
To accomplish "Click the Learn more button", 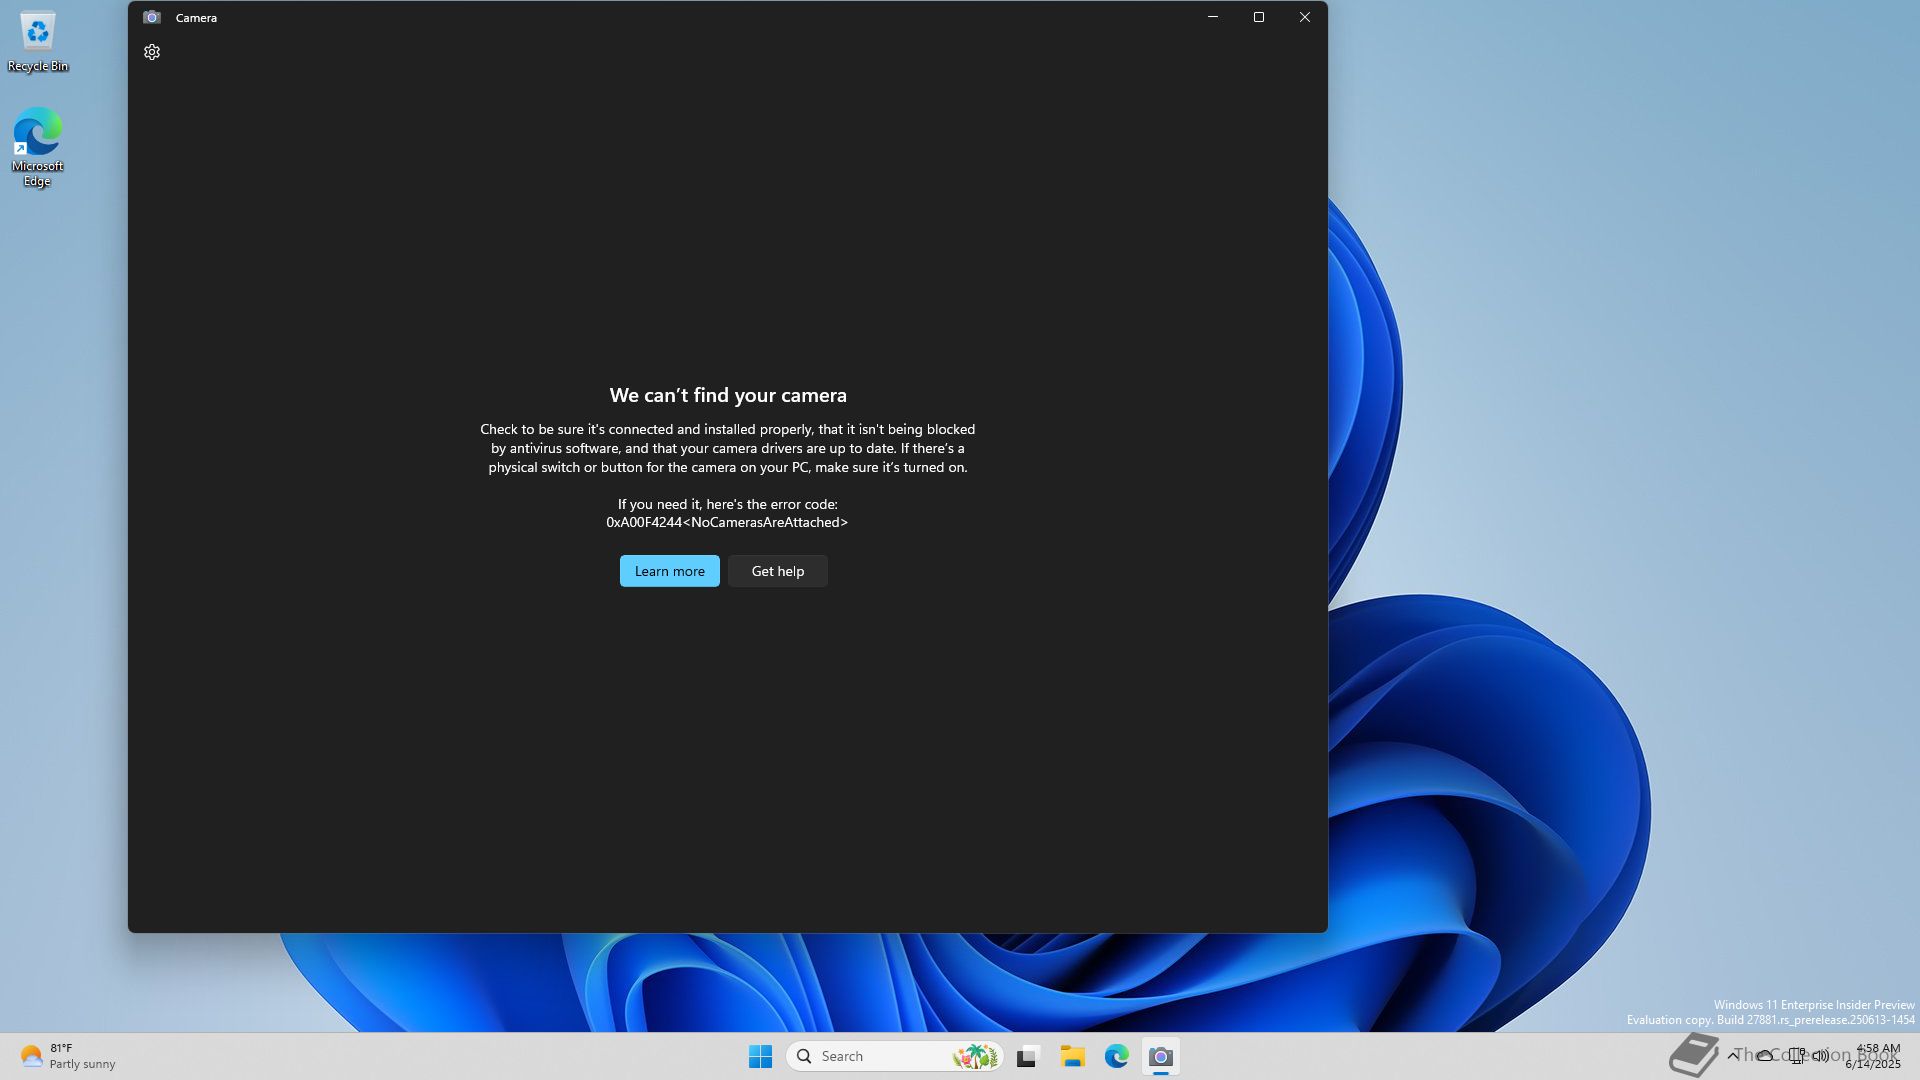I will pos(669,571).
